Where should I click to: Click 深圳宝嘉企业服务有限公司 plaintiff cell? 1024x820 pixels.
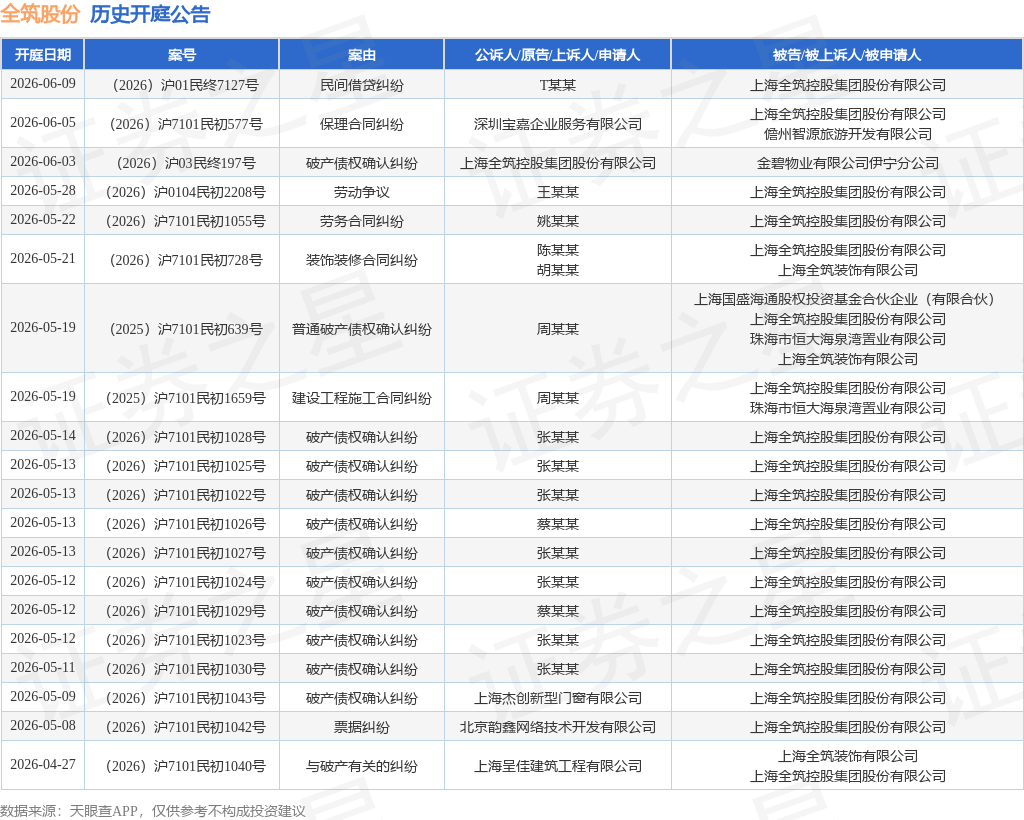click(x=558, y=124)
